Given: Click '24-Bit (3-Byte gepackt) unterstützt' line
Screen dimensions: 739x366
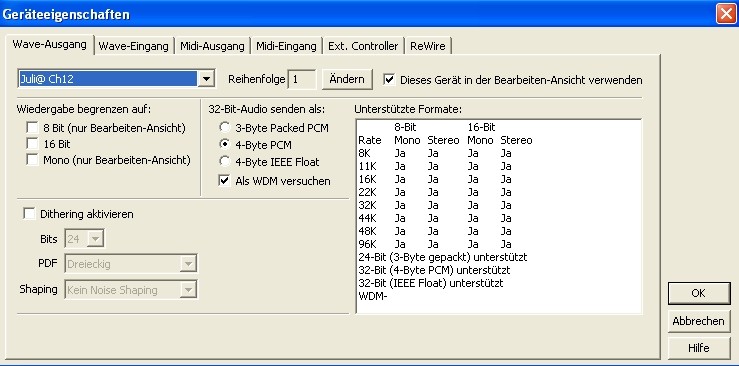Looking at the screenshot, I should pos(443,257).
